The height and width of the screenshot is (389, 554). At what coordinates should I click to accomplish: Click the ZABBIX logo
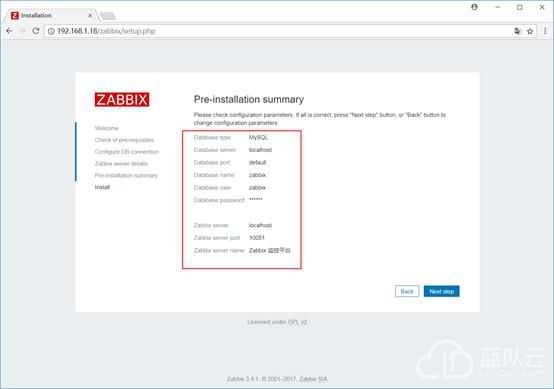click(122, 99)
